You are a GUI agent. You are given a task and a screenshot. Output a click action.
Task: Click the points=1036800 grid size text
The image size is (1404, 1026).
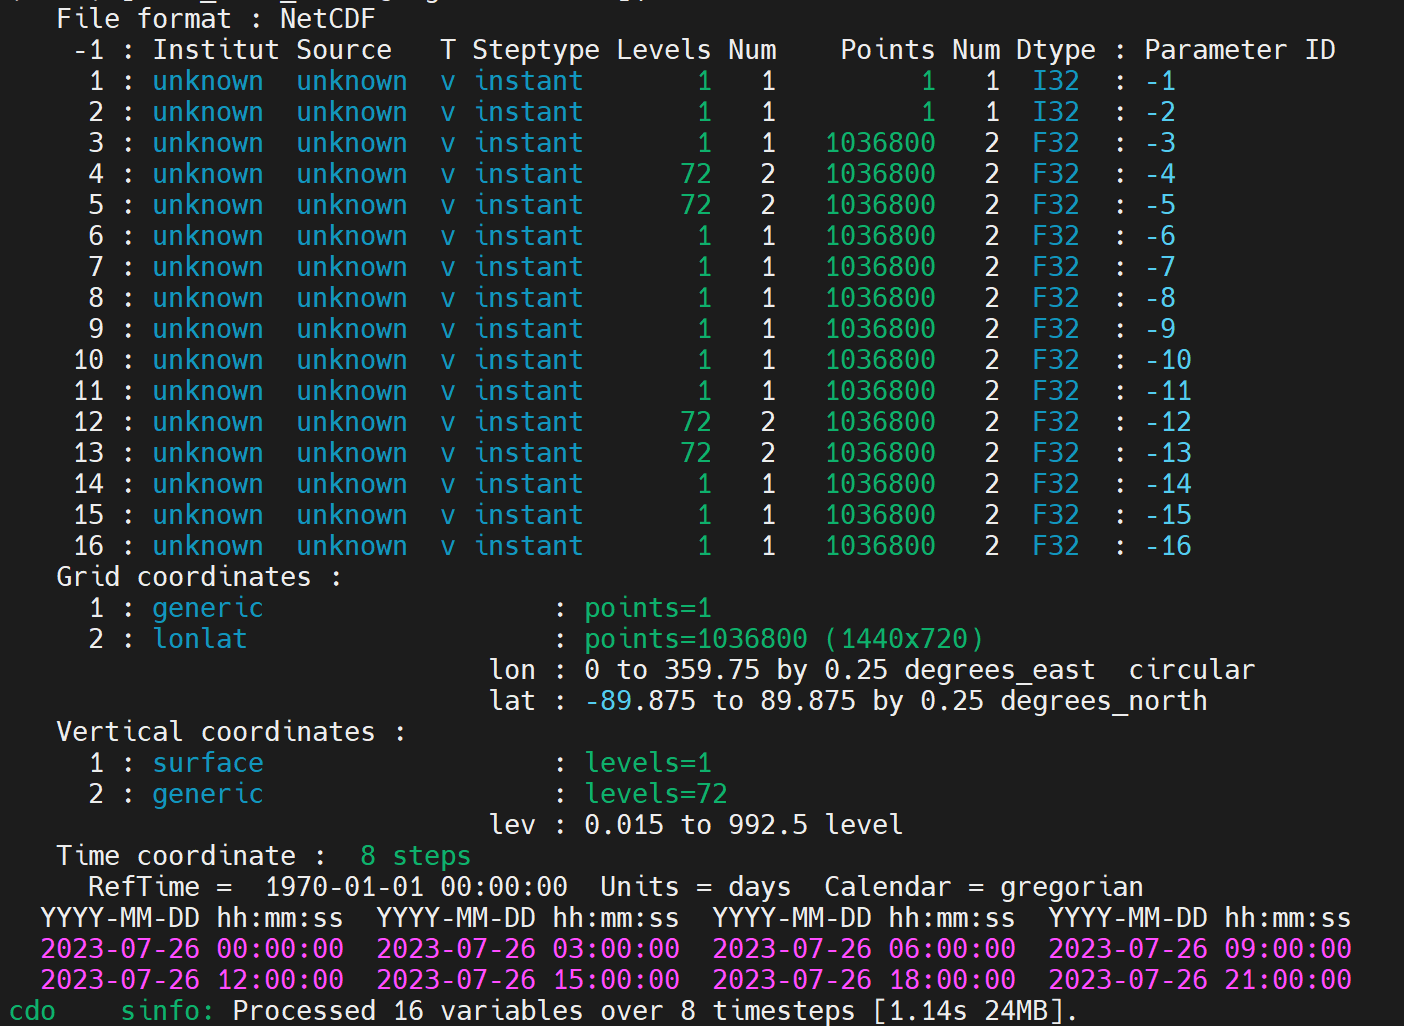695,639
